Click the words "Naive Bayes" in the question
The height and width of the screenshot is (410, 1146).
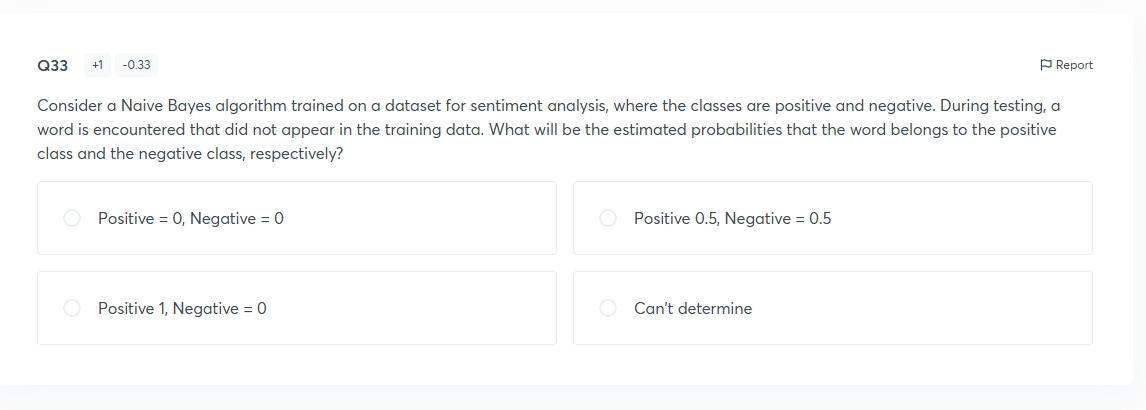click(166, 105)
